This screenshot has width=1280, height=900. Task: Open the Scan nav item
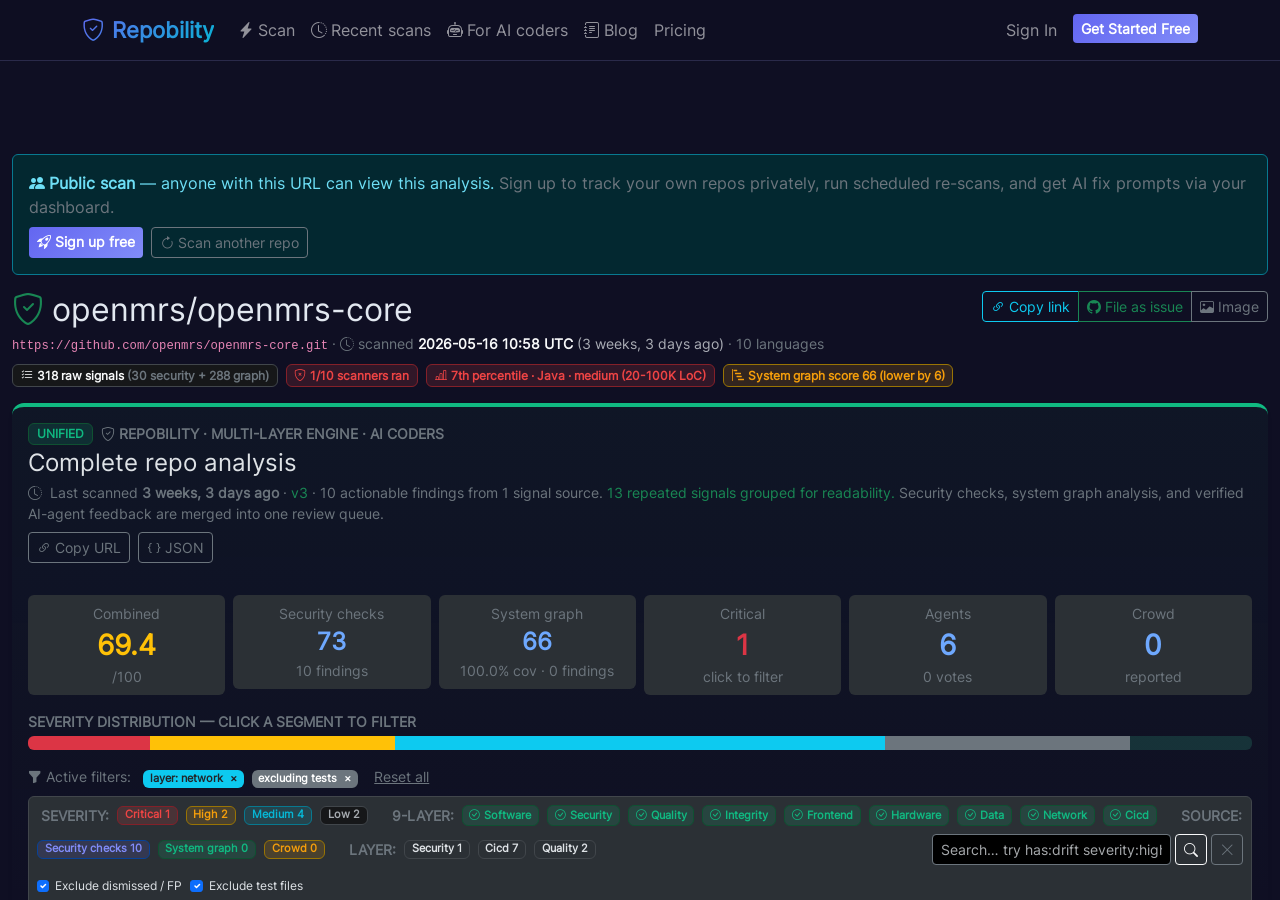[x=267, y=30]
